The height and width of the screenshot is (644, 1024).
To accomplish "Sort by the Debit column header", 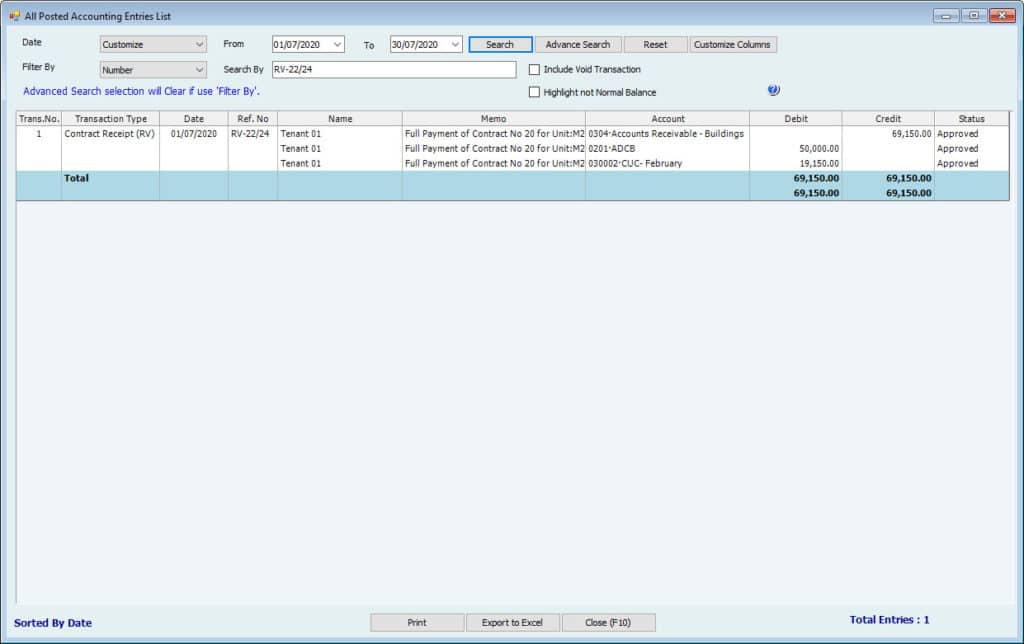I will [795, 119].
